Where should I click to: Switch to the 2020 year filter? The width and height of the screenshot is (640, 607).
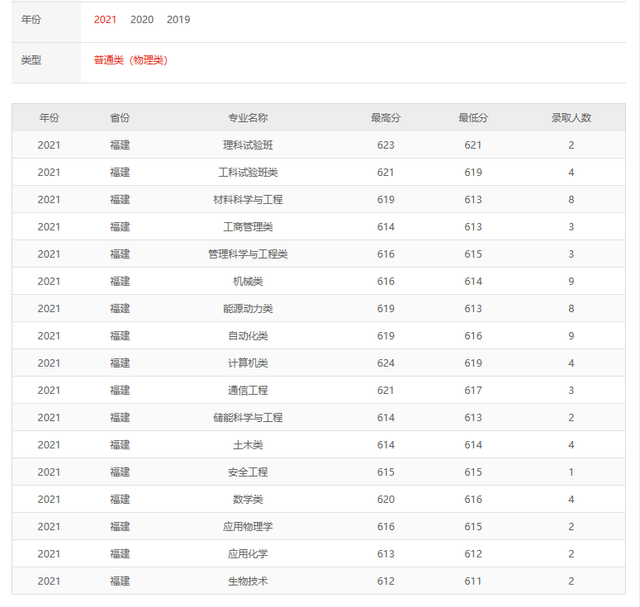pos(142,20)
